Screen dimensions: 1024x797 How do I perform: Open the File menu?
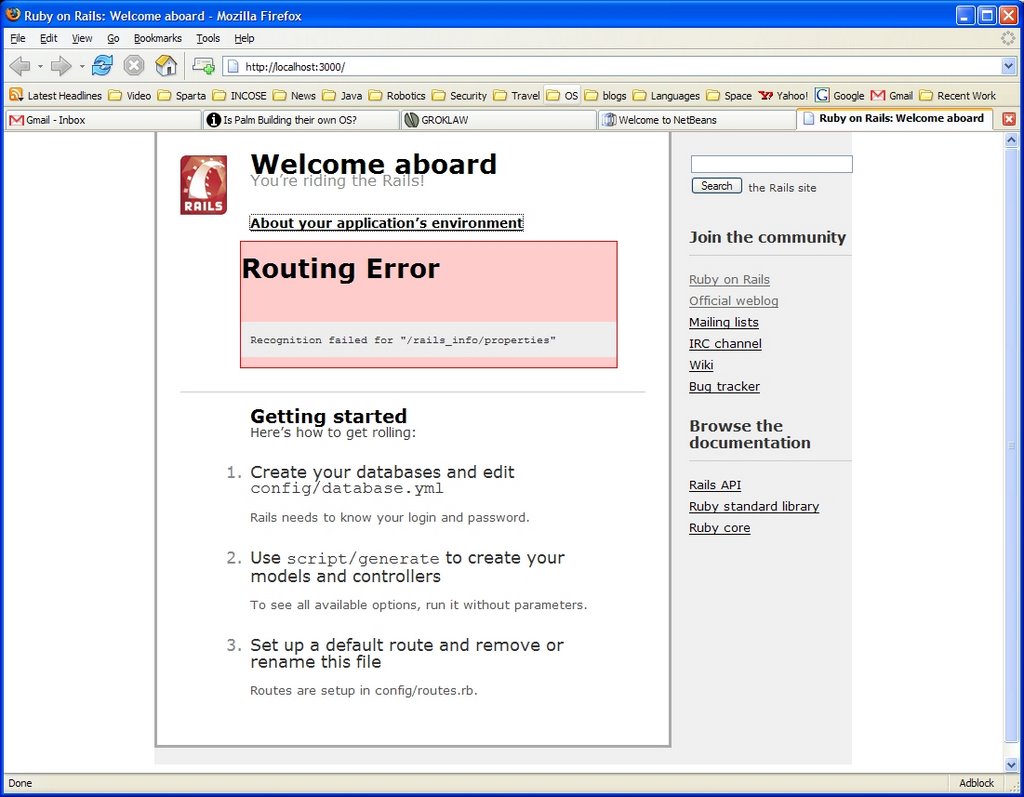coord(18,38)
